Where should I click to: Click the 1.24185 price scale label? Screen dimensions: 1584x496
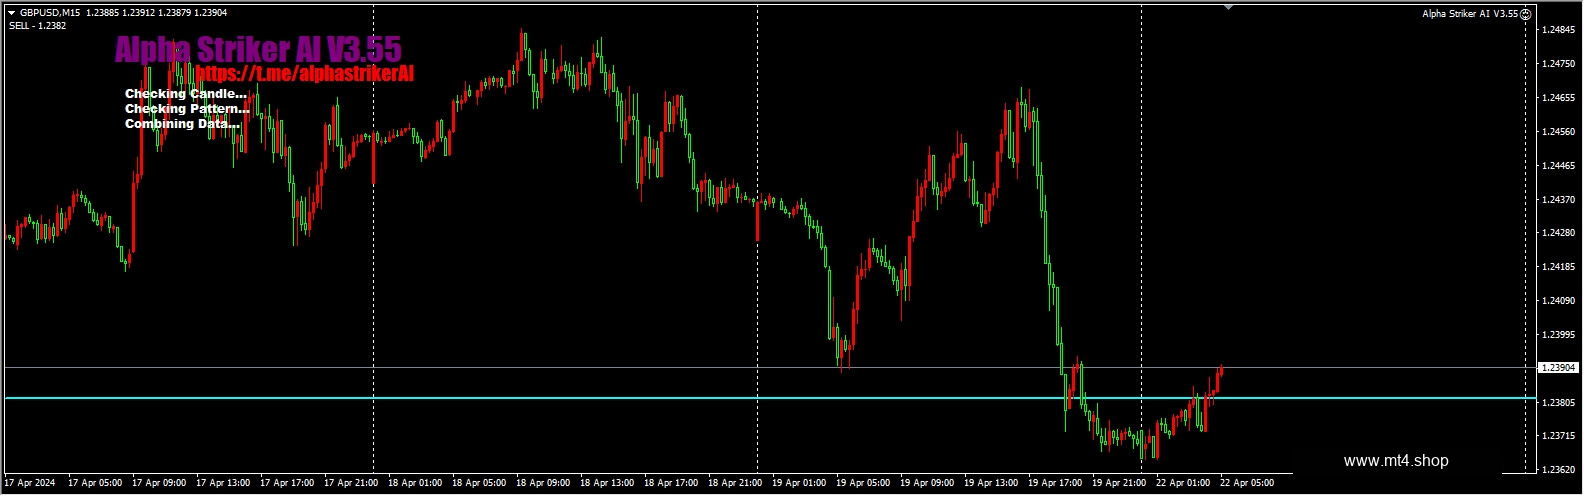pyautogui.click(x=1558, y=267)
